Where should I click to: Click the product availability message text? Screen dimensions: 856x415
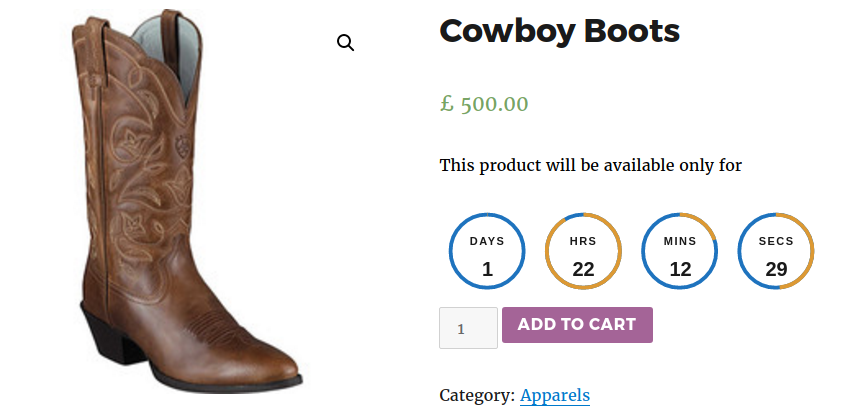[591, 165]
